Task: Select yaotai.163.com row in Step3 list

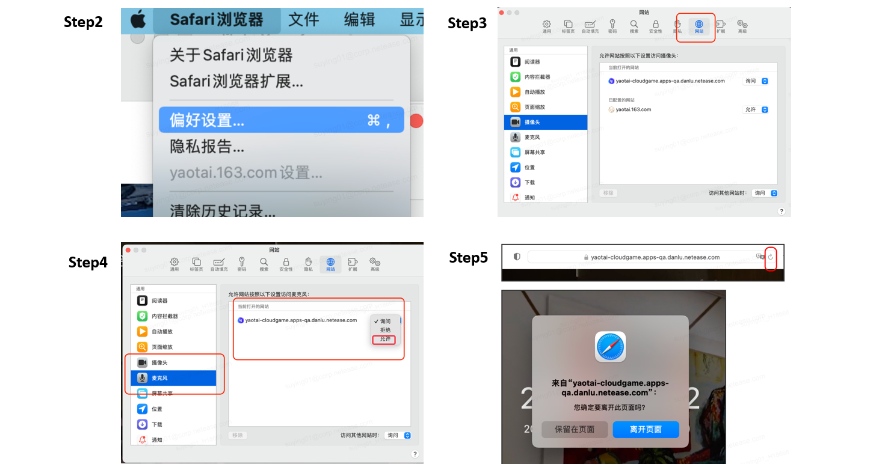Action: 688,110
